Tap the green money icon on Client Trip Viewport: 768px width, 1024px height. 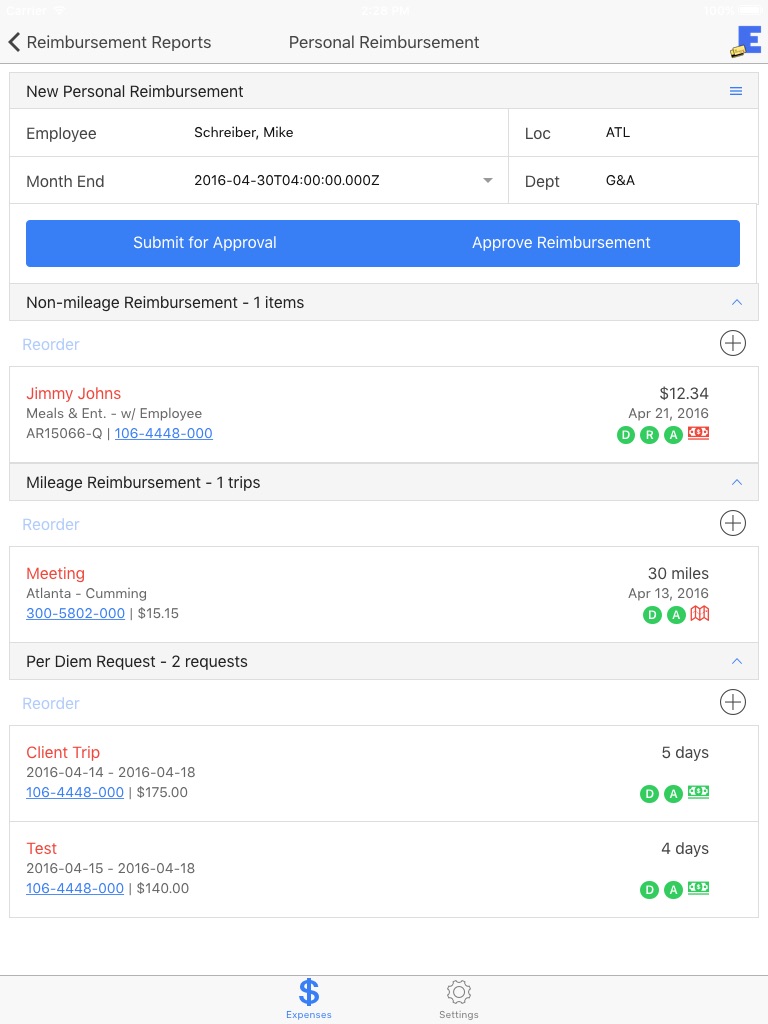tap(699, 793)
